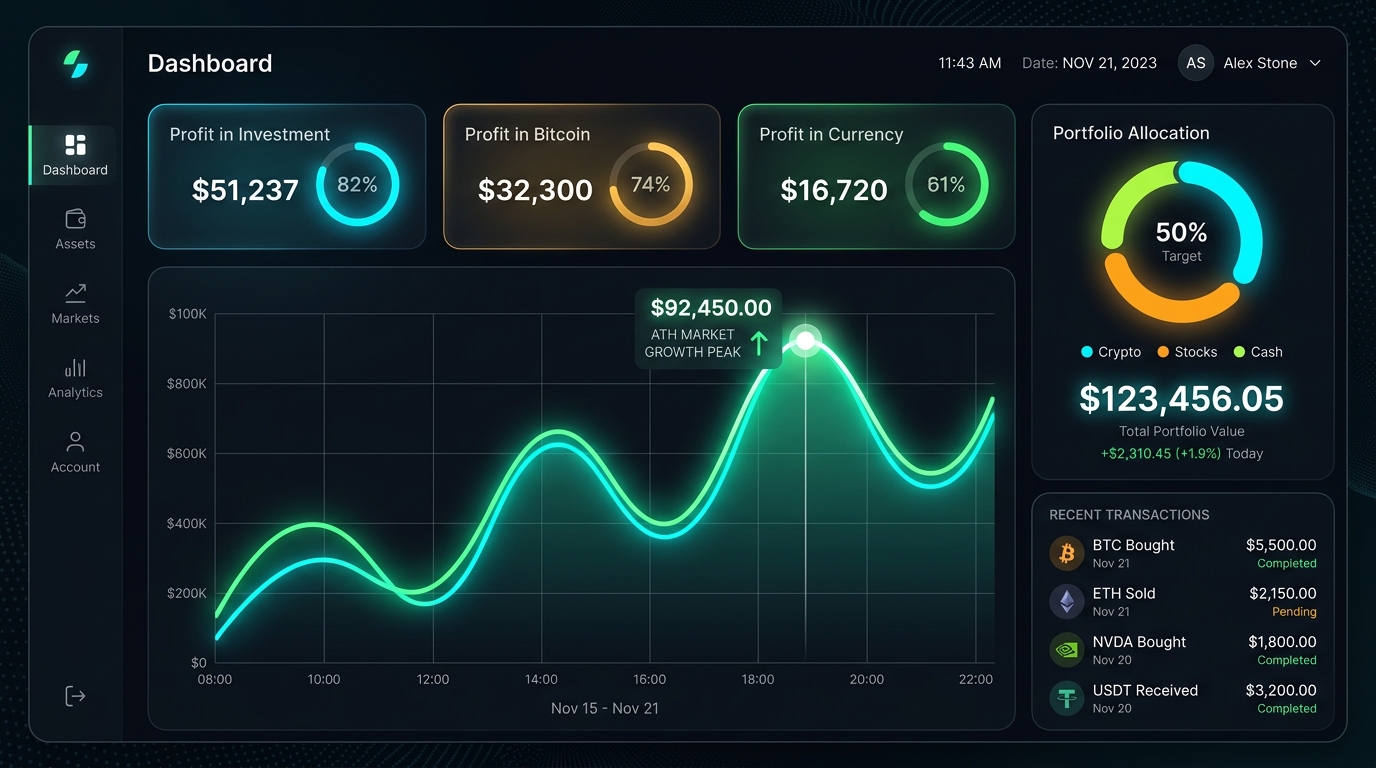Click the $92,450.00 tooltip value
Image resolution: width=1376 pixels, height=768 pixels.
pos(711,308)
